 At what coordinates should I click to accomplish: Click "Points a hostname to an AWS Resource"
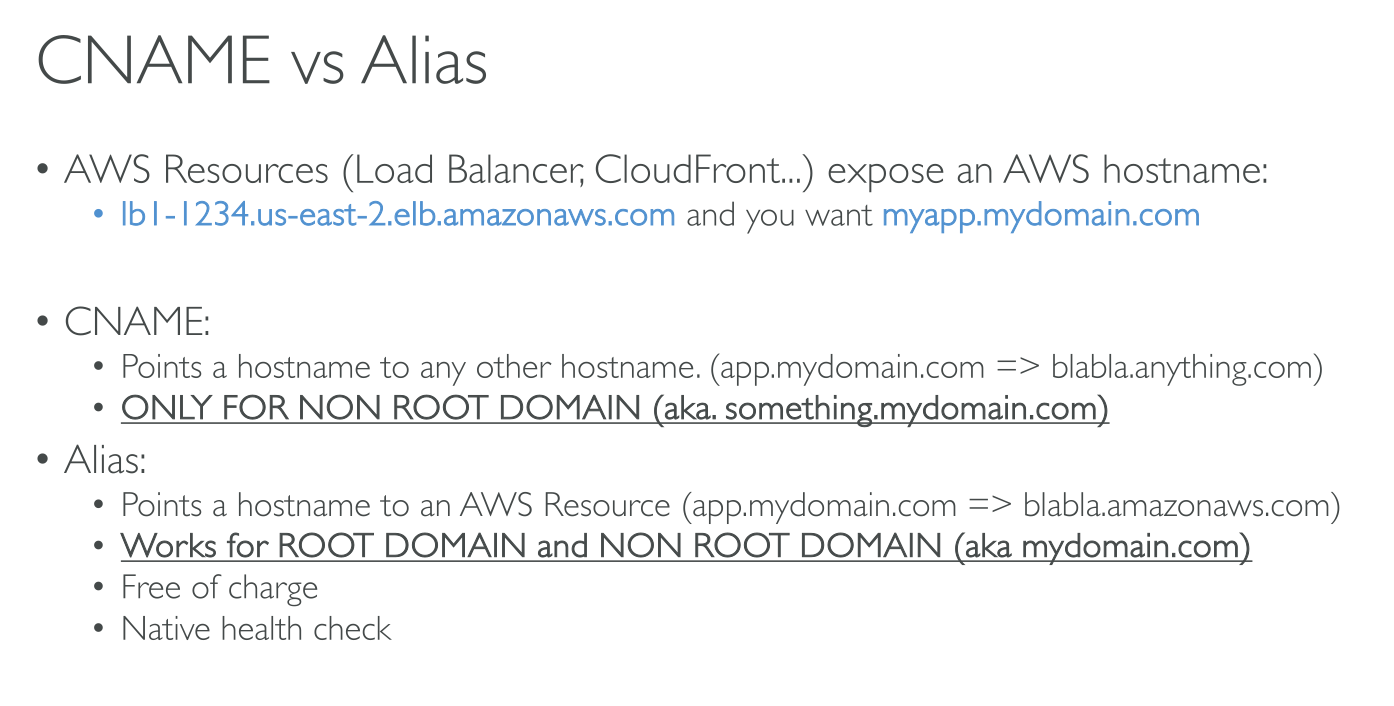[395, 505]
